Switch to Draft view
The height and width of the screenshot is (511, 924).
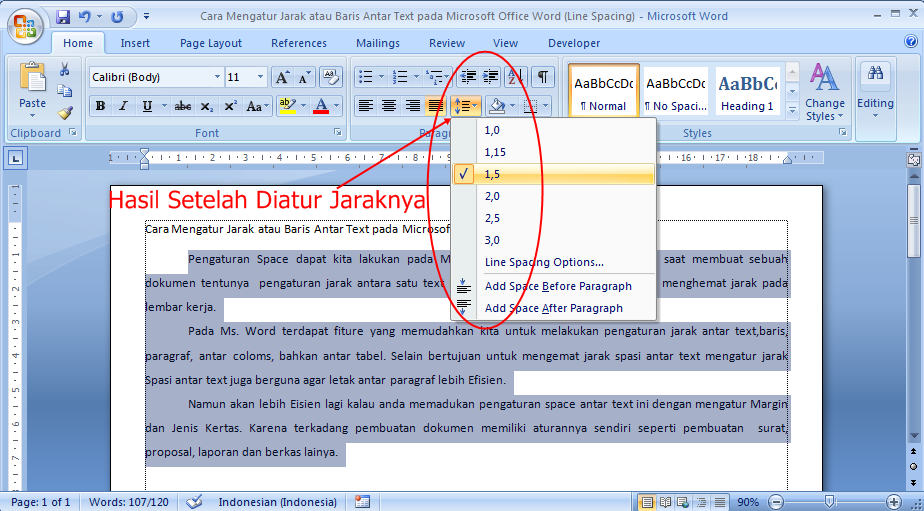click(x=720, y=502)
